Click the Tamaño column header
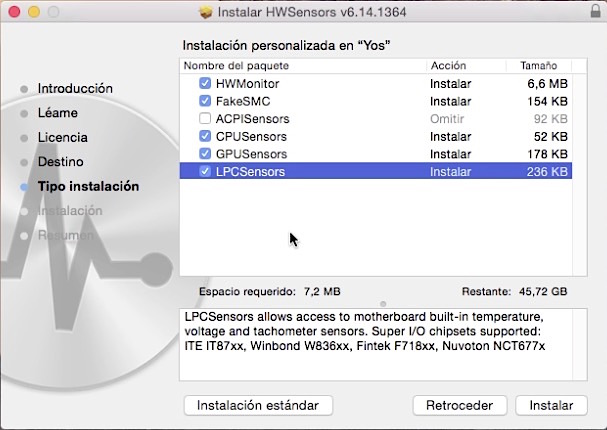This screenshot has height=430, width=607. (538, 65)
